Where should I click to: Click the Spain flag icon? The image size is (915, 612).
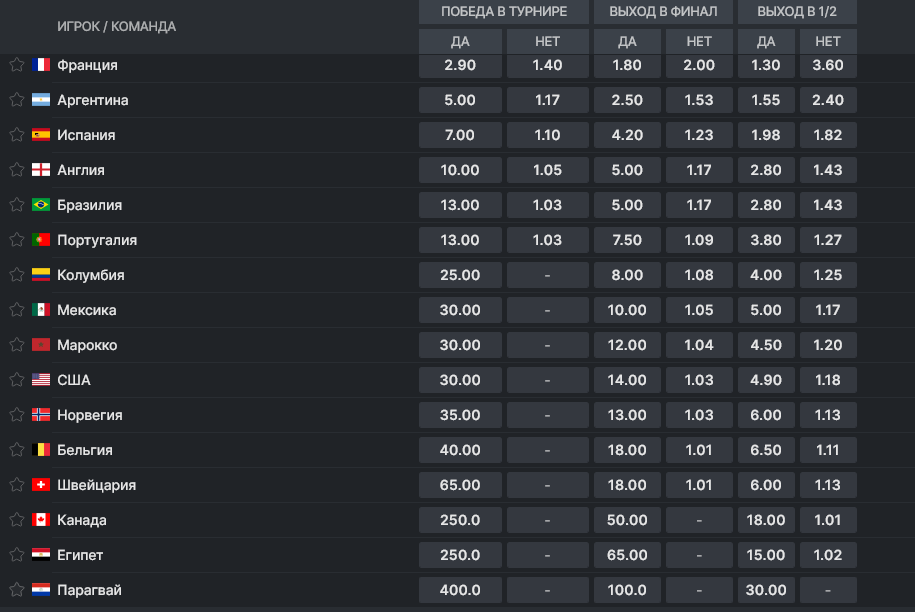pyautogui.click(x=41, y=135)
